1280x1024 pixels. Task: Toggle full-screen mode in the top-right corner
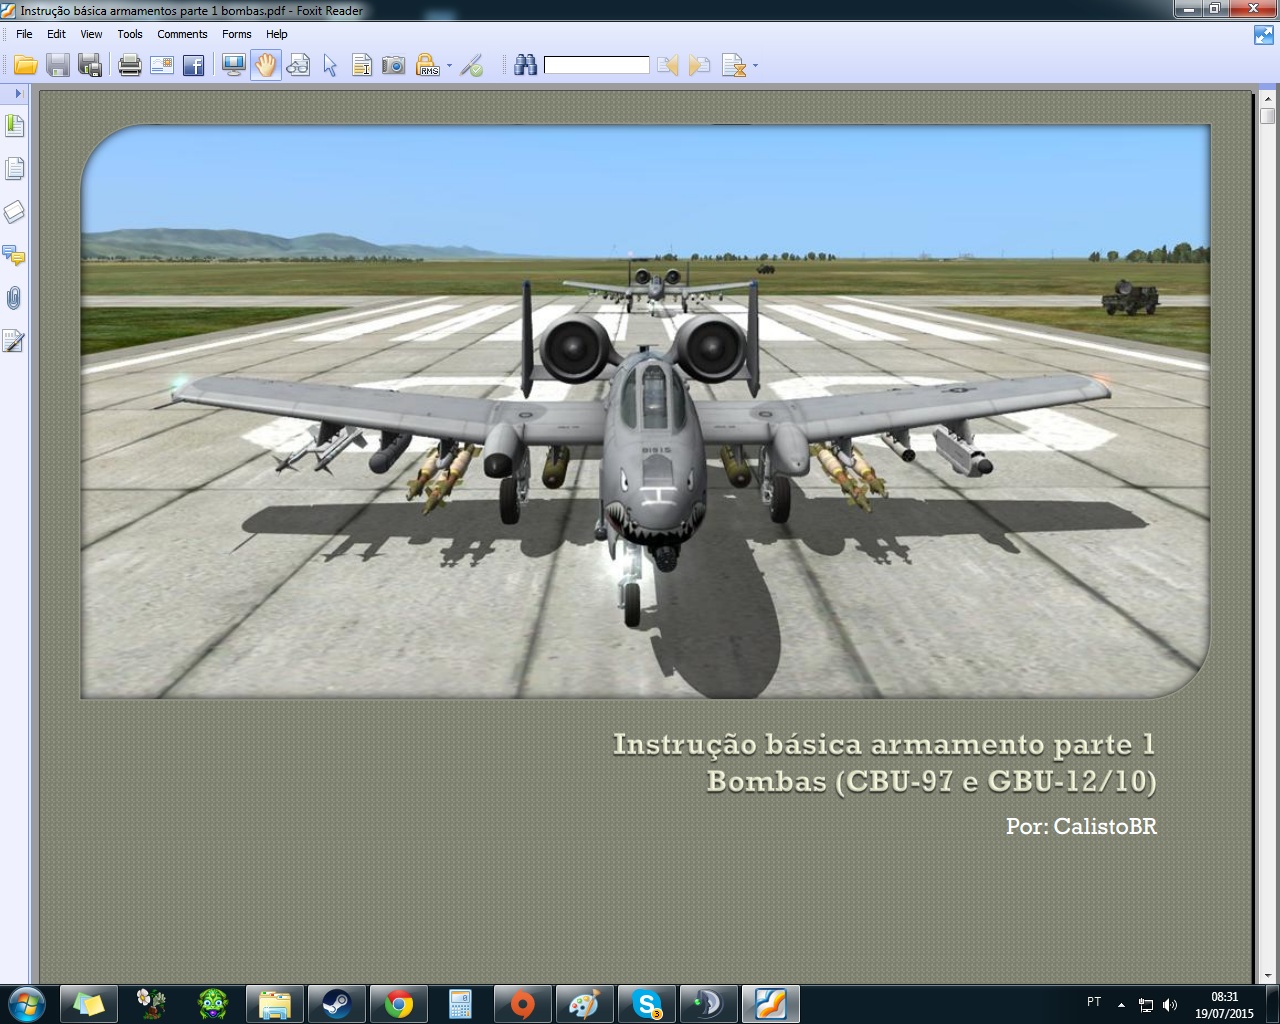coord(1263,35)
